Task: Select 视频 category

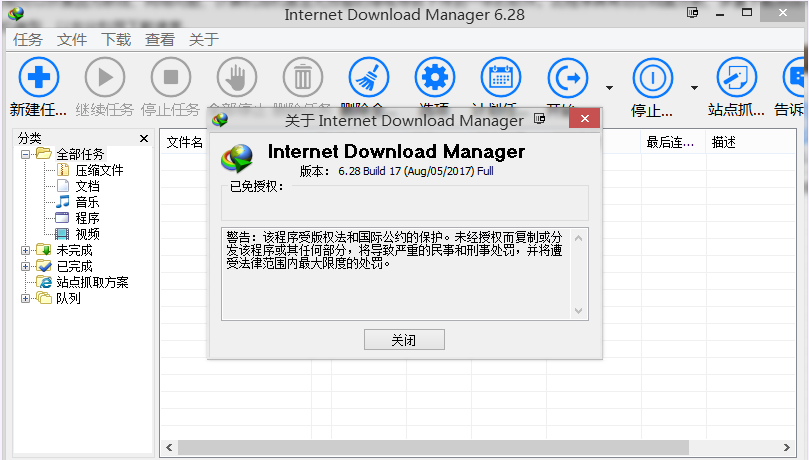Action: 87,234
